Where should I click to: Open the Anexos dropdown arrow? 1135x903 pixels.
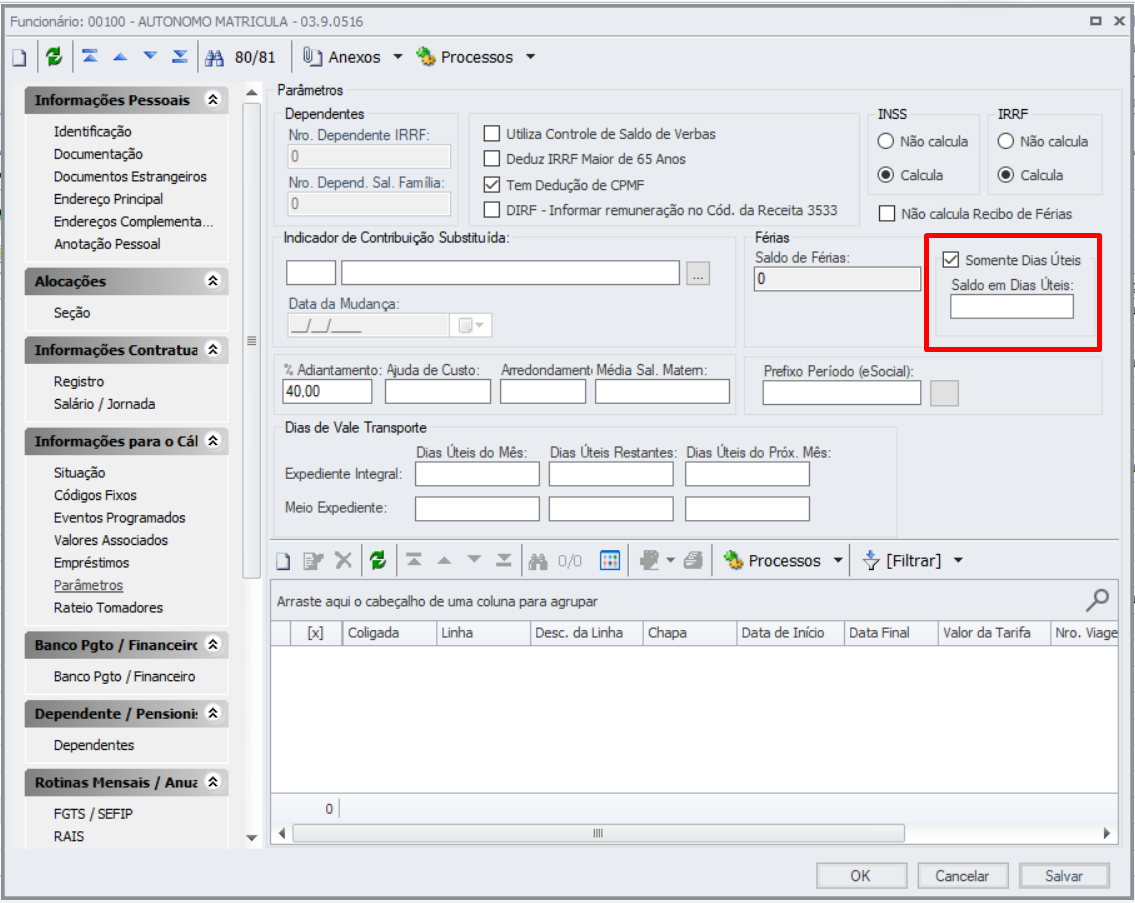pos(397,56)
